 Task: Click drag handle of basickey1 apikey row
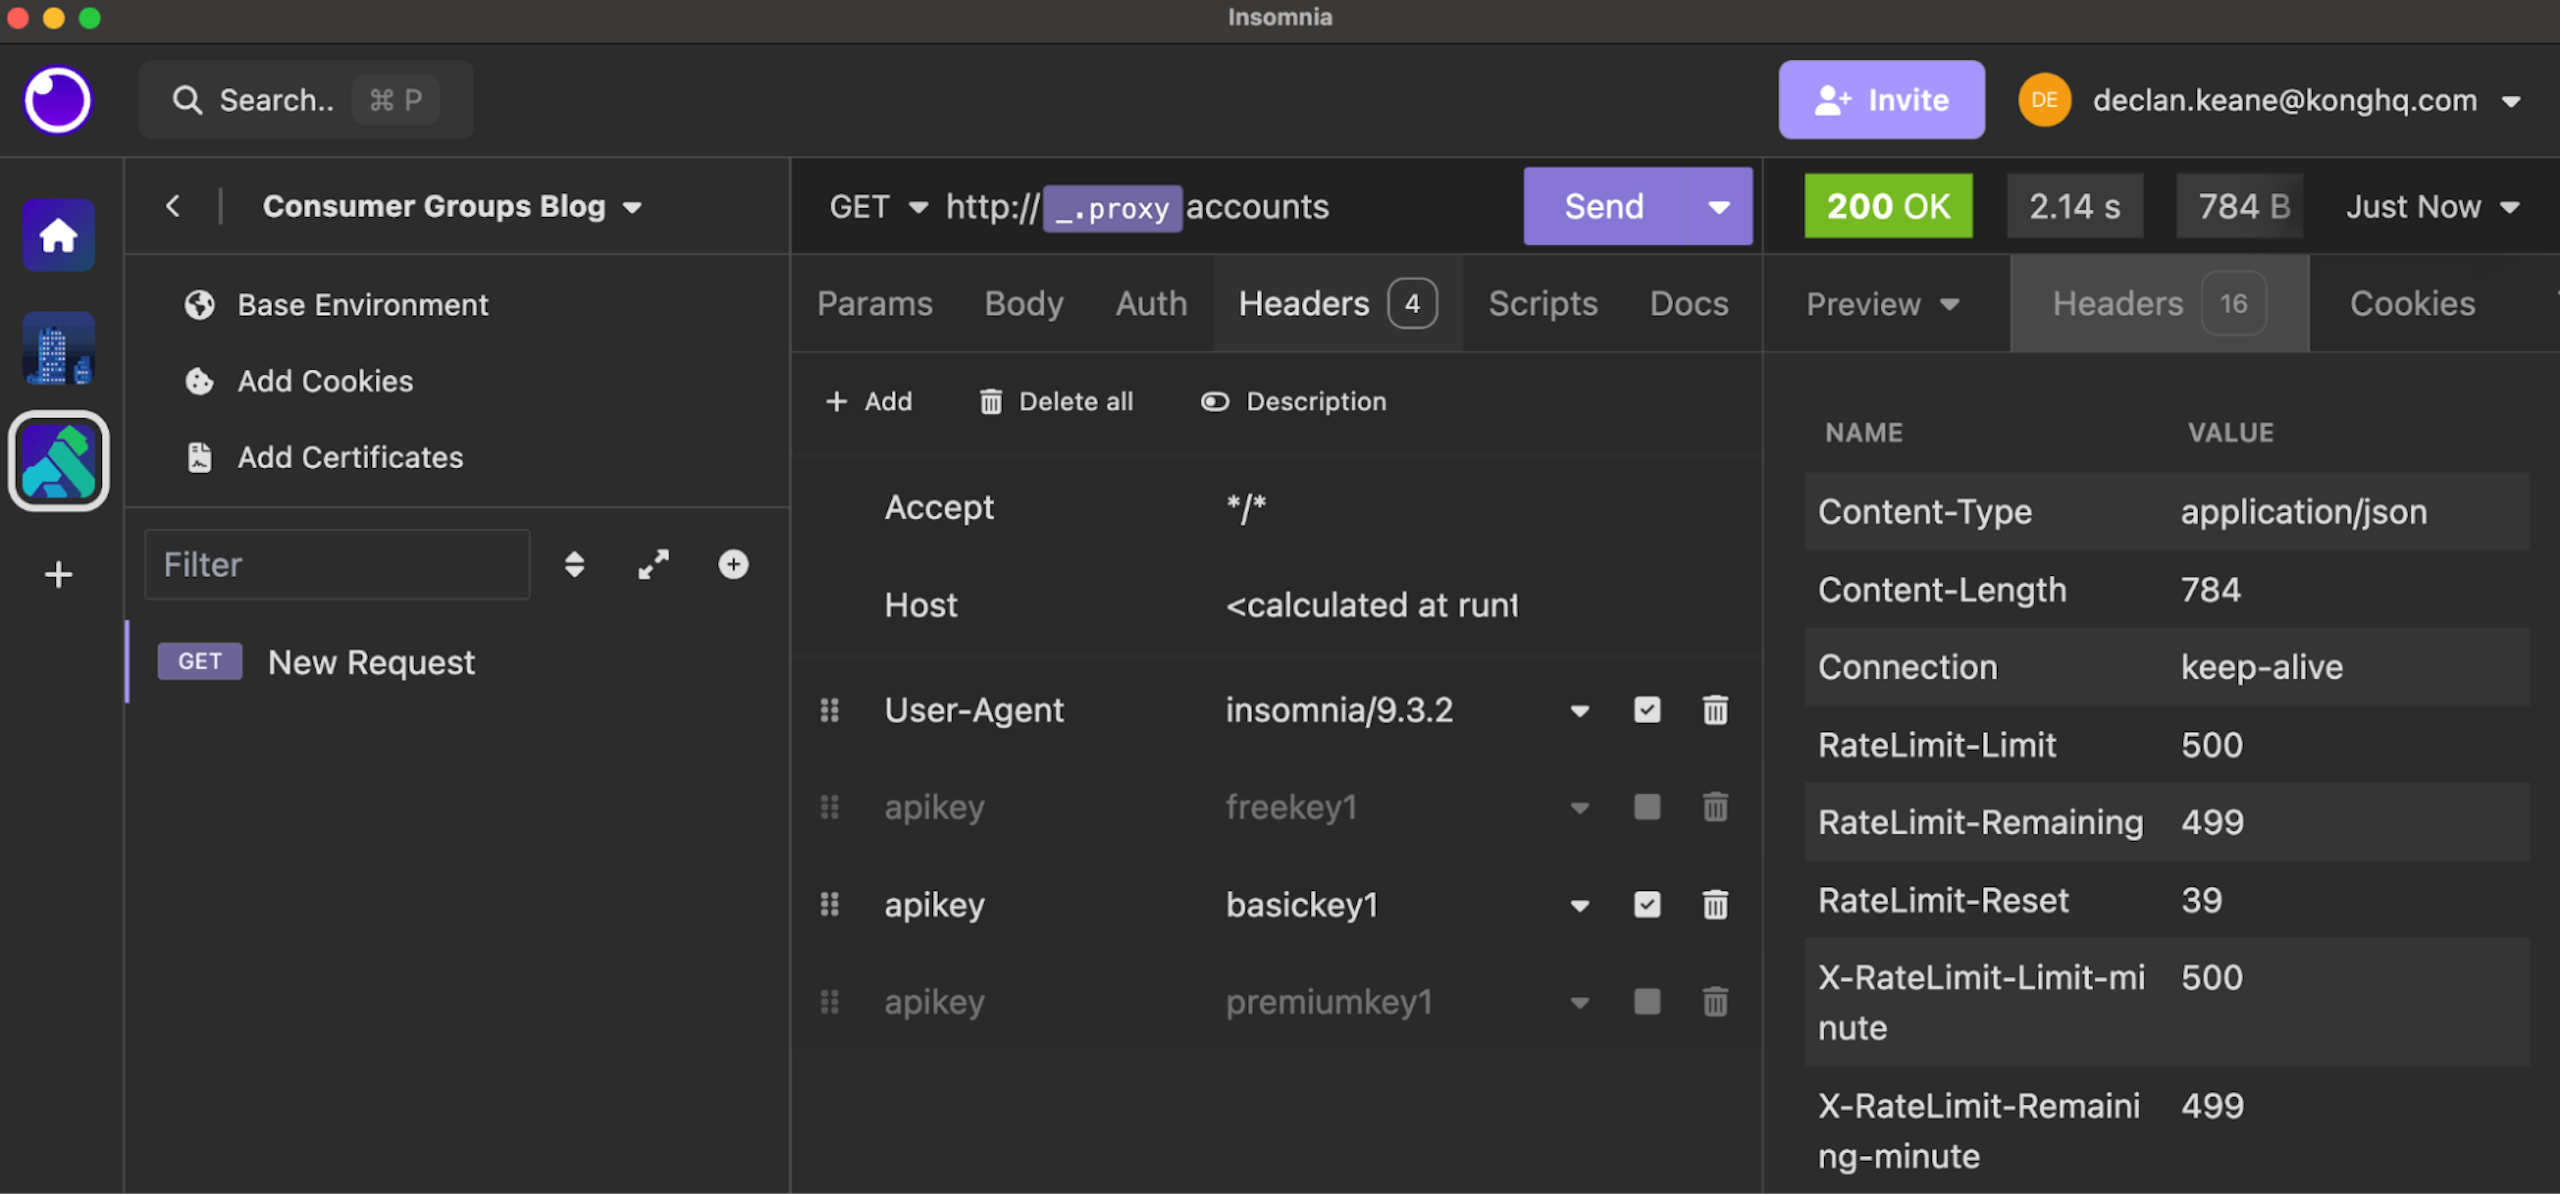(x=829, y=904)
